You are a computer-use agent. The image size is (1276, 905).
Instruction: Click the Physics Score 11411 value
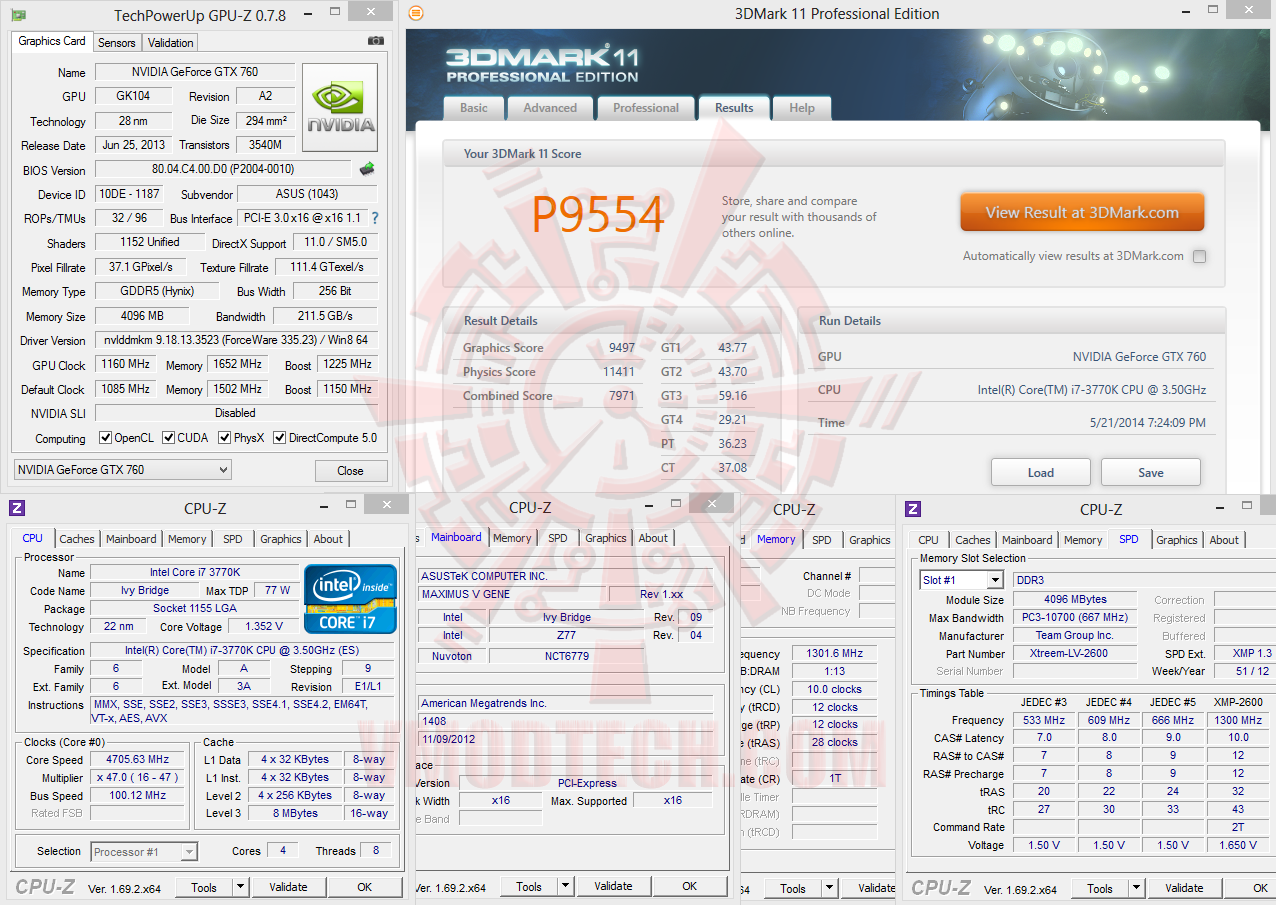[x=619, y=372]
